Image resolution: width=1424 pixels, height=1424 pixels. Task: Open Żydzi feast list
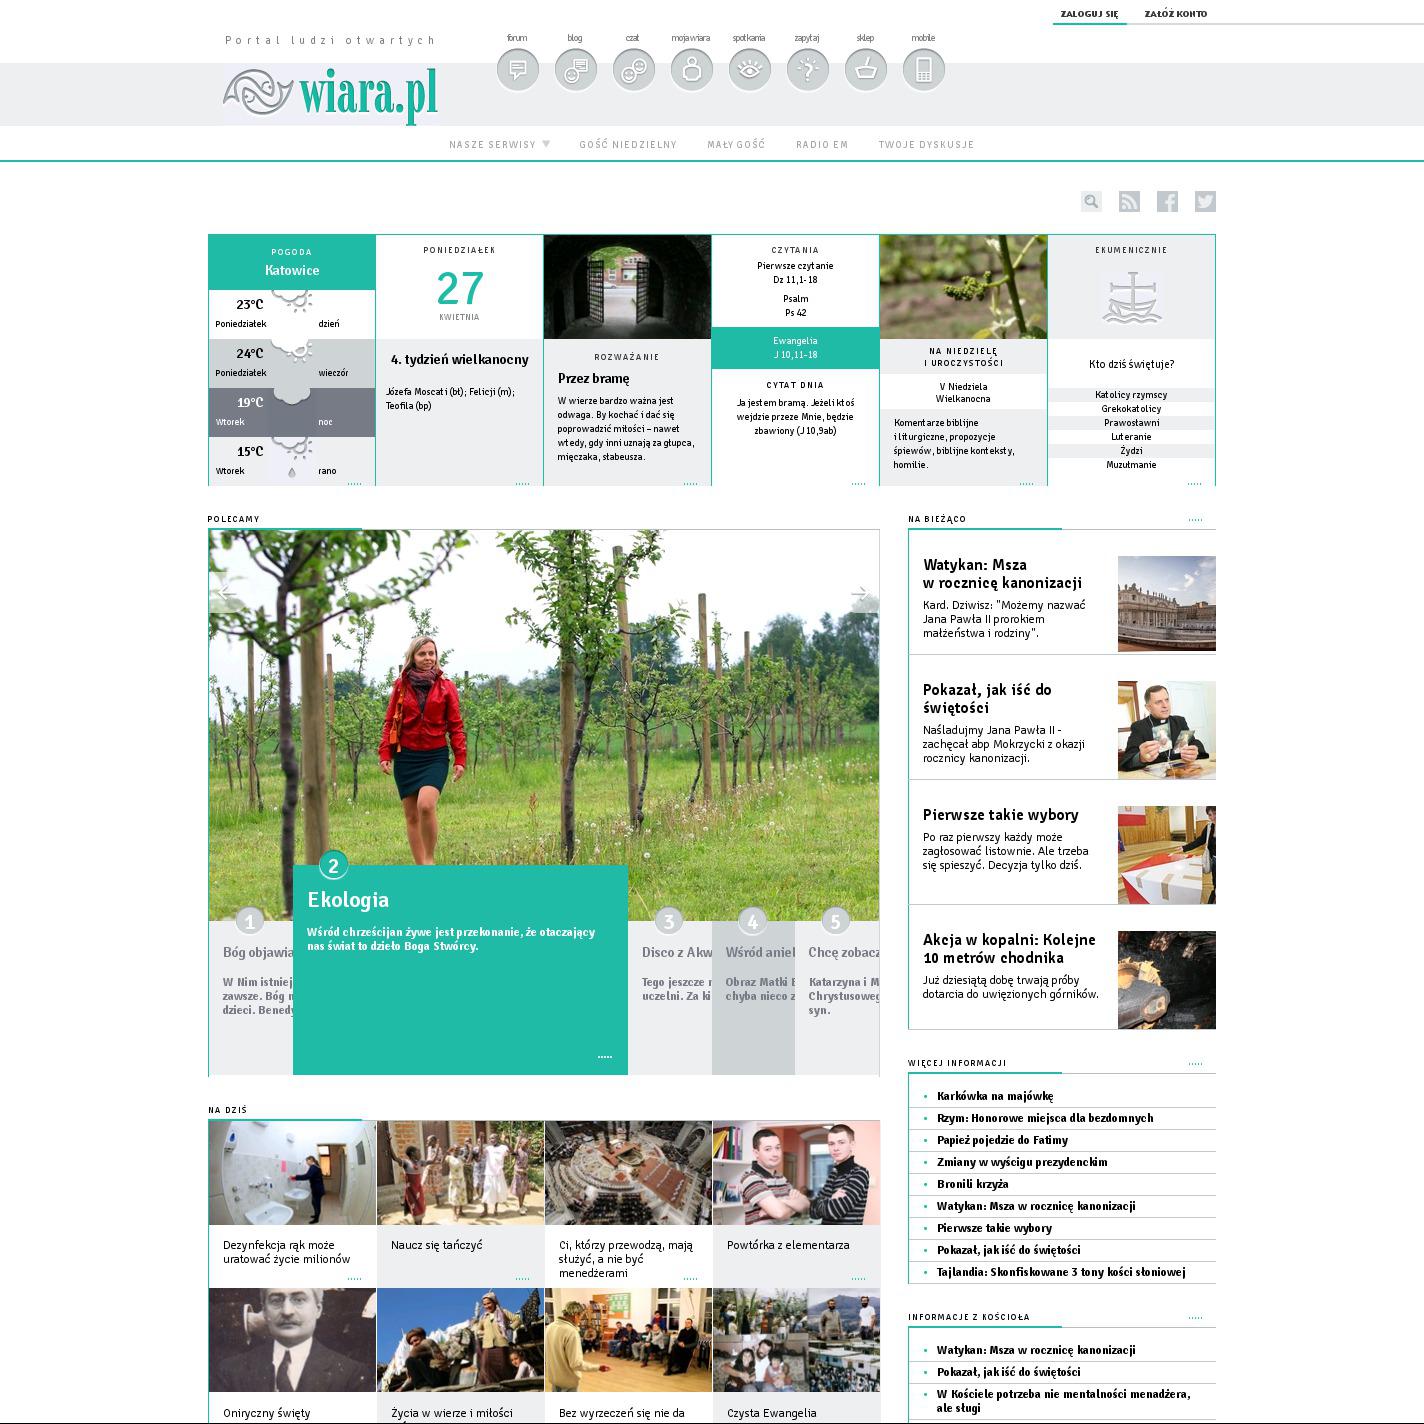[1131, 451]
